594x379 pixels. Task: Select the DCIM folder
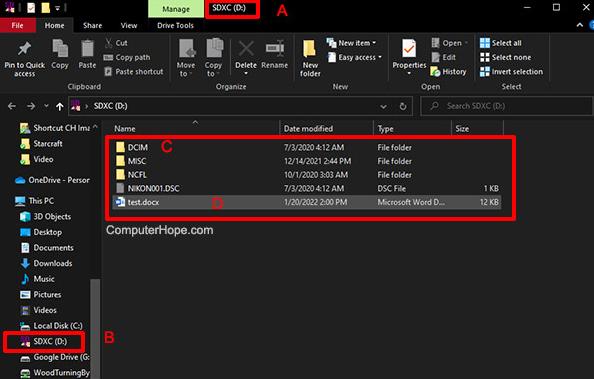pos(306,147)
